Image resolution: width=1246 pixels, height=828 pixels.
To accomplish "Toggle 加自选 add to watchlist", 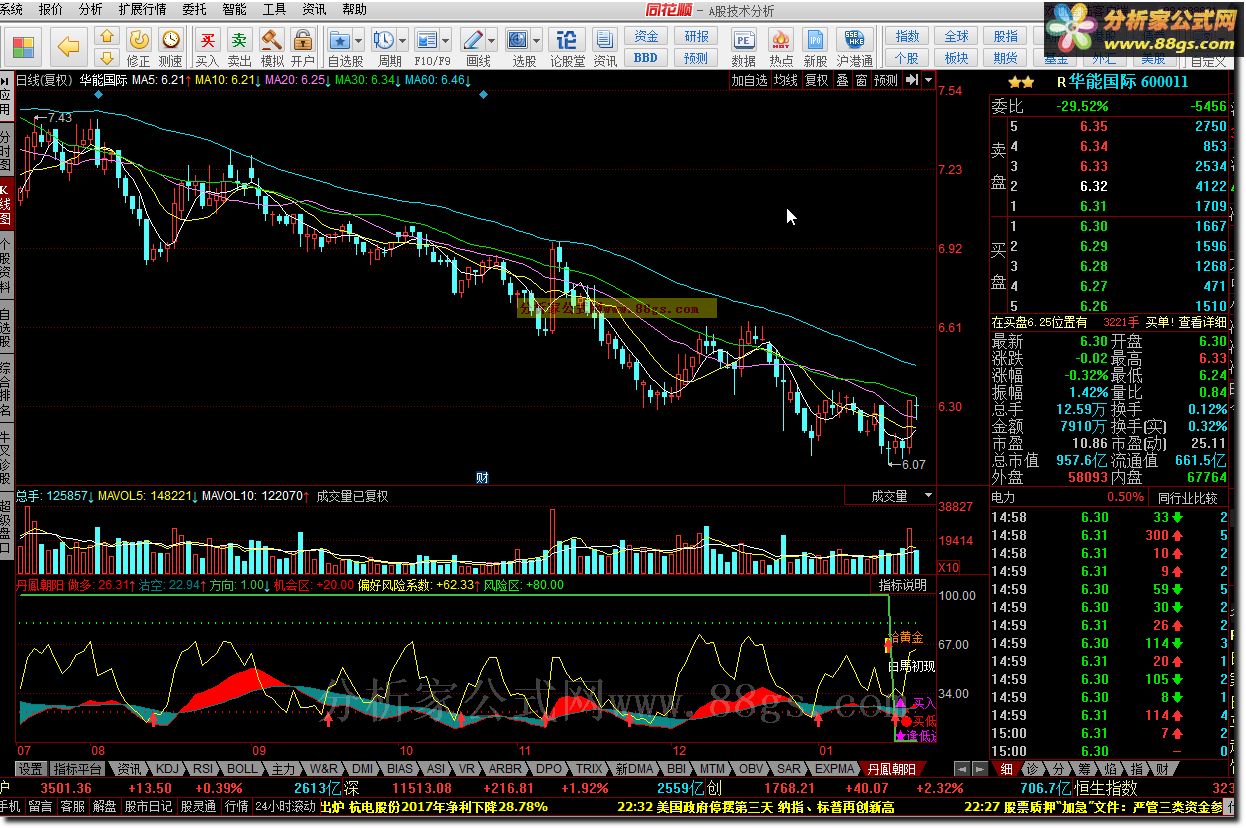I will 749,80.
